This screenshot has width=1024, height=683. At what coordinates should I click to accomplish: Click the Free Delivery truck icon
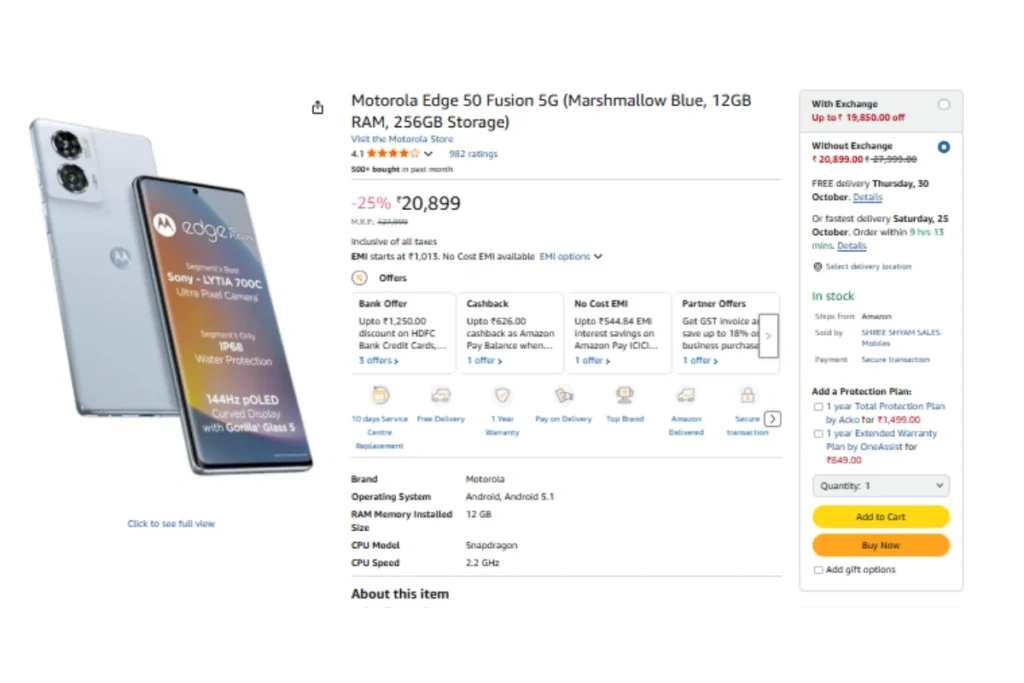[441, 396]
